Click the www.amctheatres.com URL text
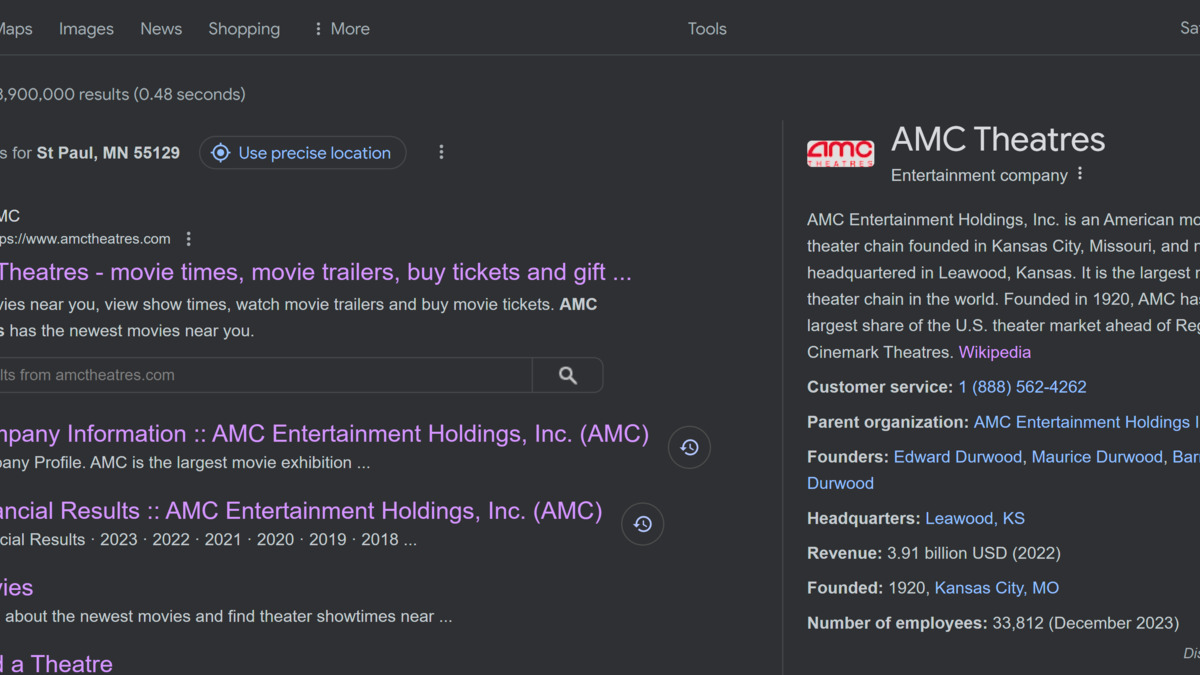 85,239
